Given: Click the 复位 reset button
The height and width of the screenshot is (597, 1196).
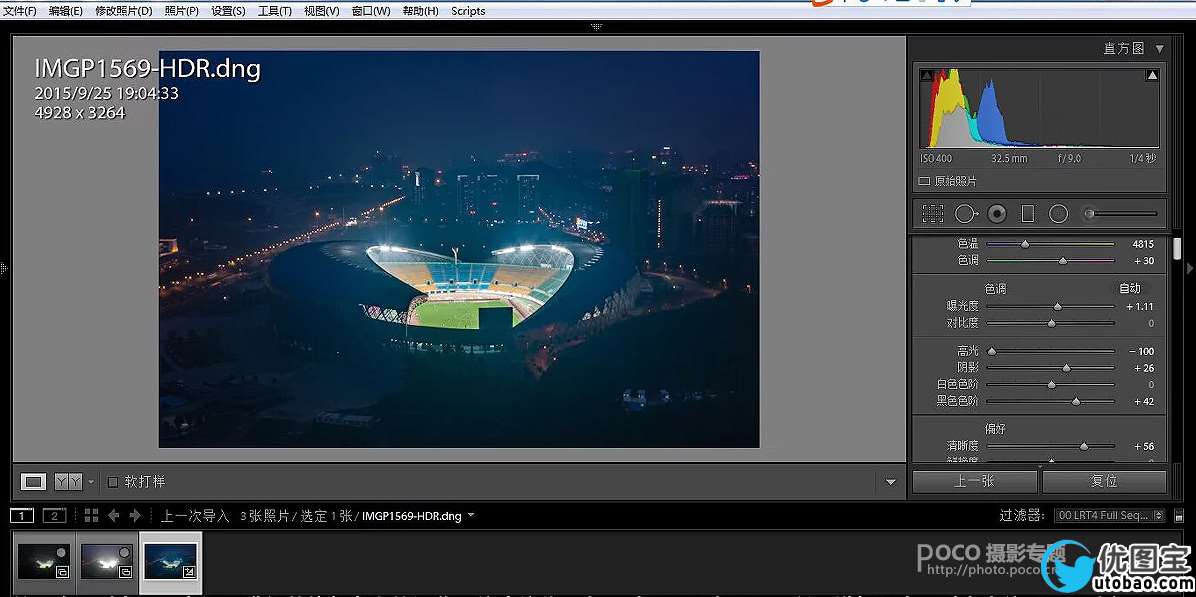Looking at the screenshot, I should click(1104, 481).
